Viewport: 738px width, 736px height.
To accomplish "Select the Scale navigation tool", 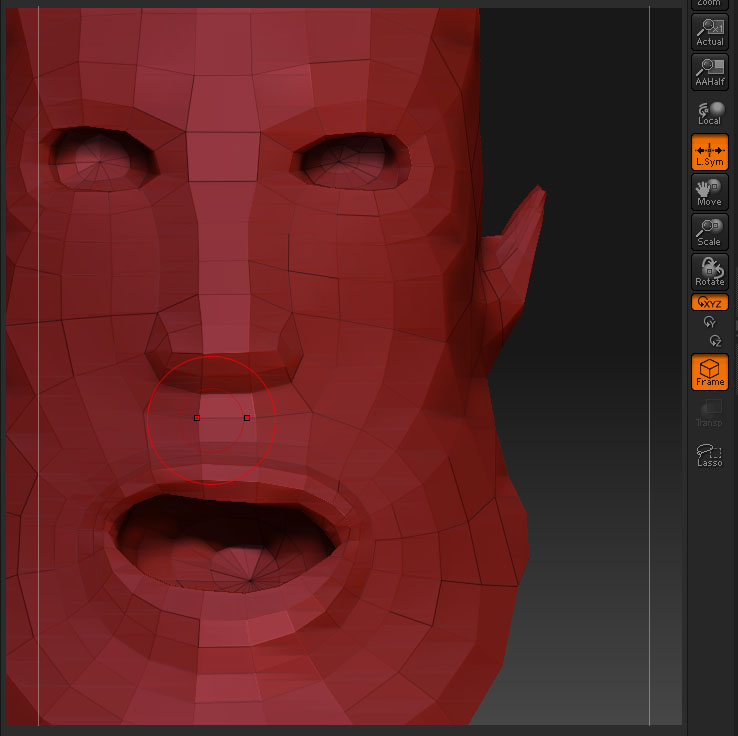I will click(x=710, y=232).
